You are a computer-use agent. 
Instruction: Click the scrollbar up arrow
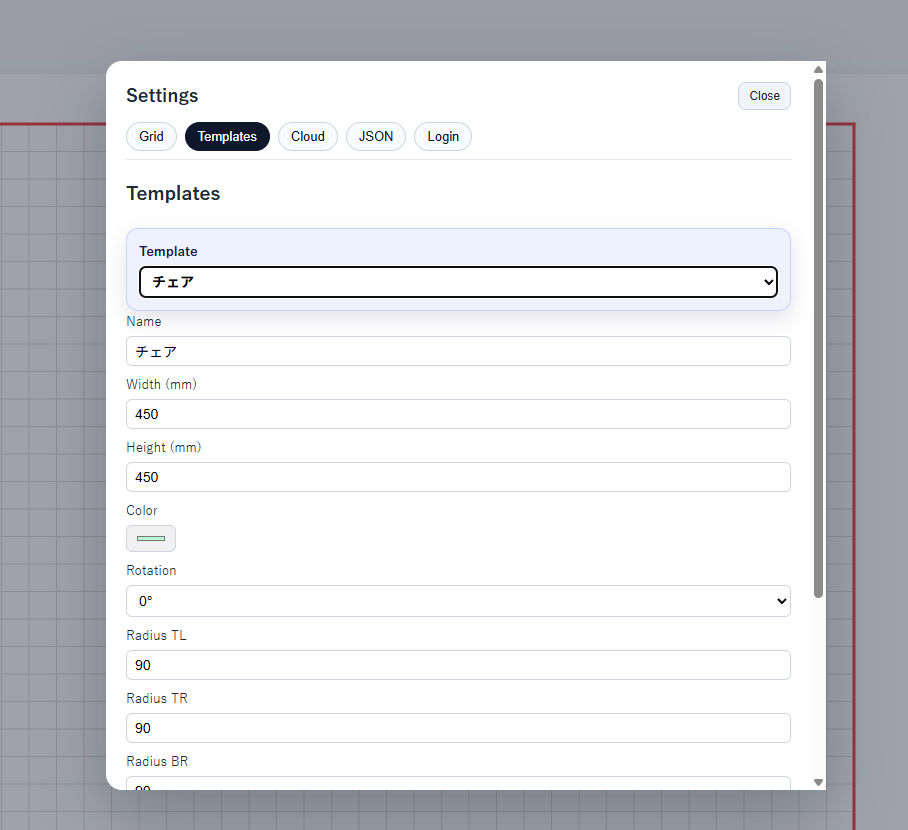point(818,70)
